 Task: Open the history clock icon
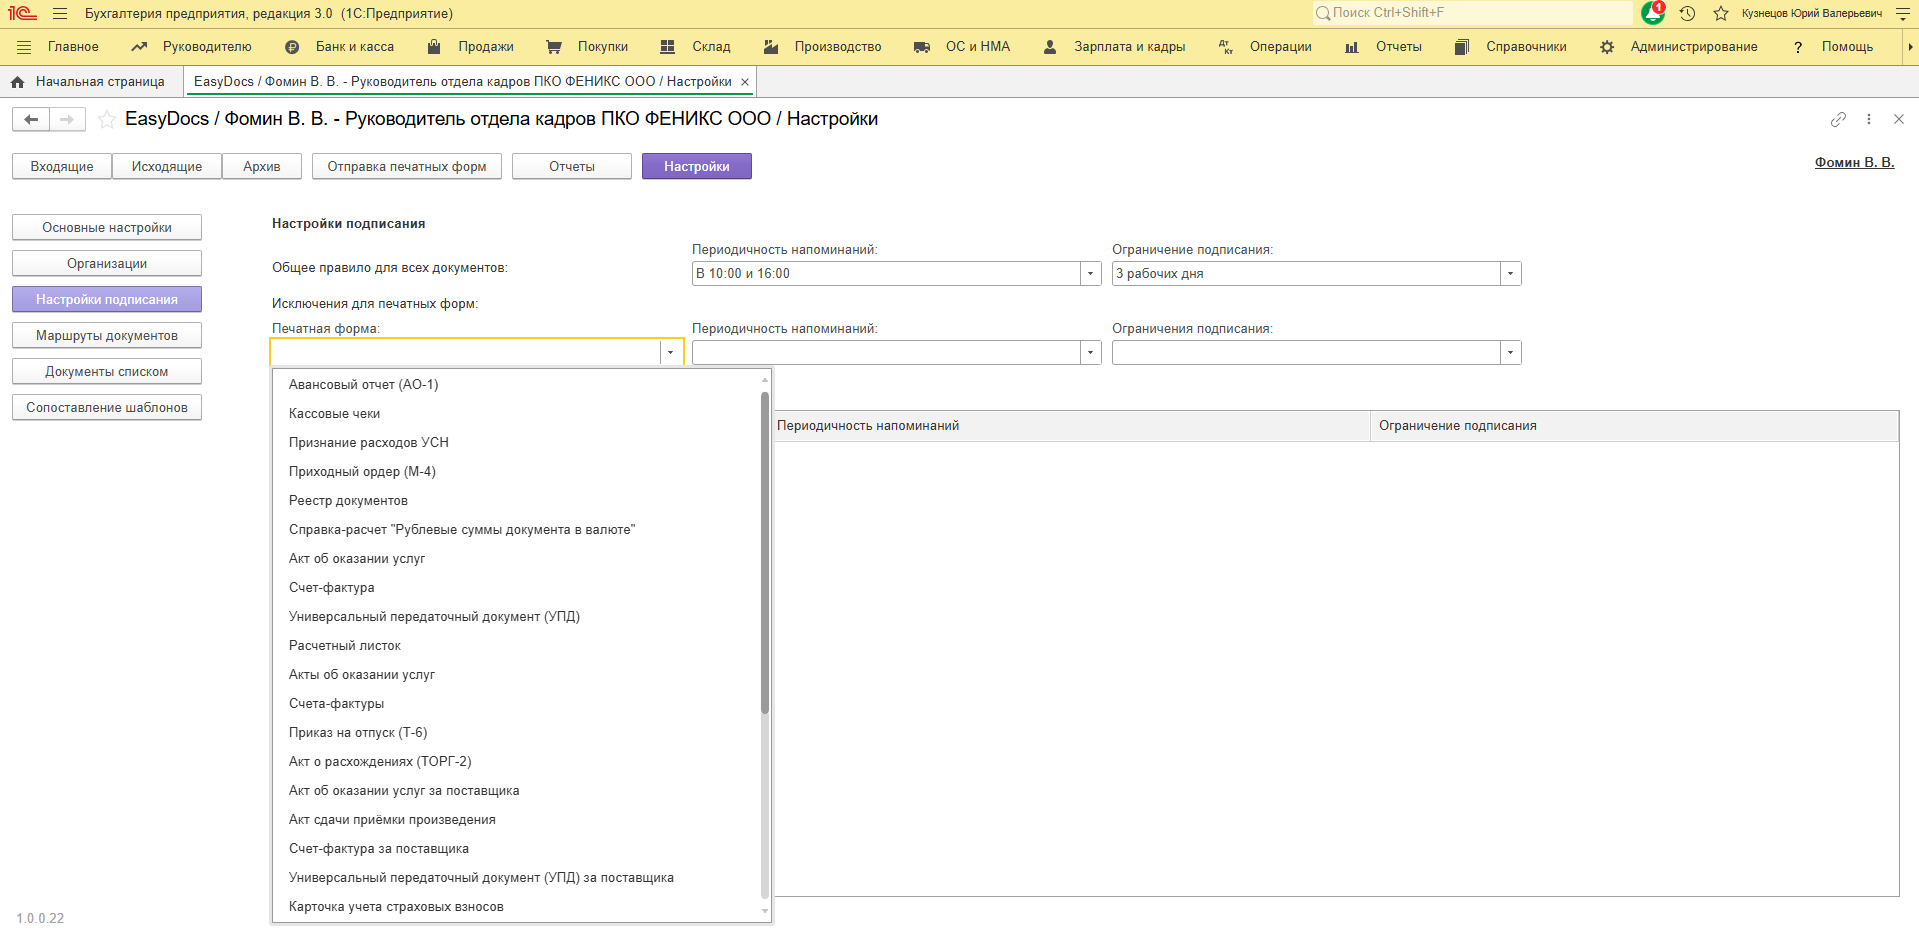1687,13
